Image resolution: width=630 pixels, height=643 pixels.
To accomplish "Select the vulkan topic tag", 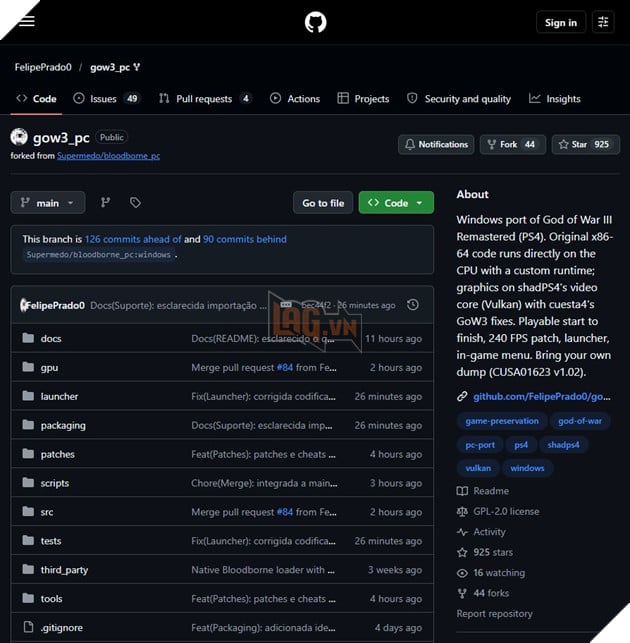I will [478, 468].
